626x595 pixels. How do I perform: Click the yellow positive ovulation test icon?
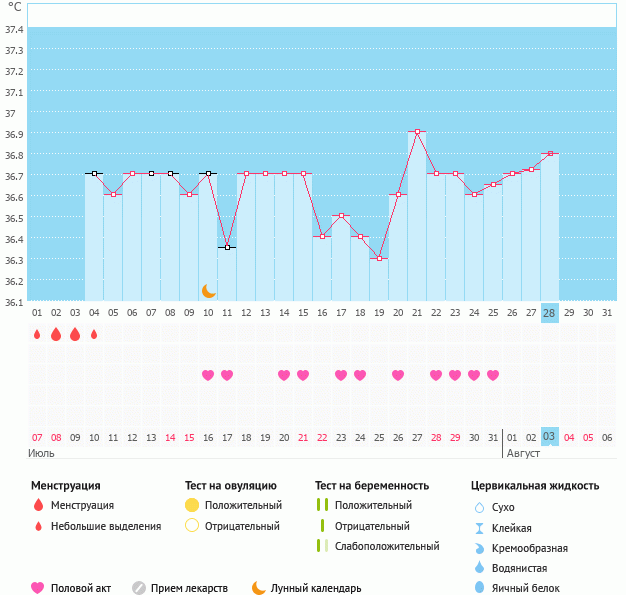[x=192, y=506]
